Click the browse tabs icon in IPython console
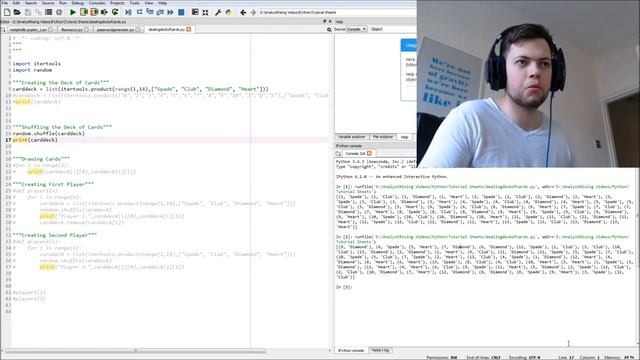The height and width of the screenshot is (360, 640). (x=338, y=153)
